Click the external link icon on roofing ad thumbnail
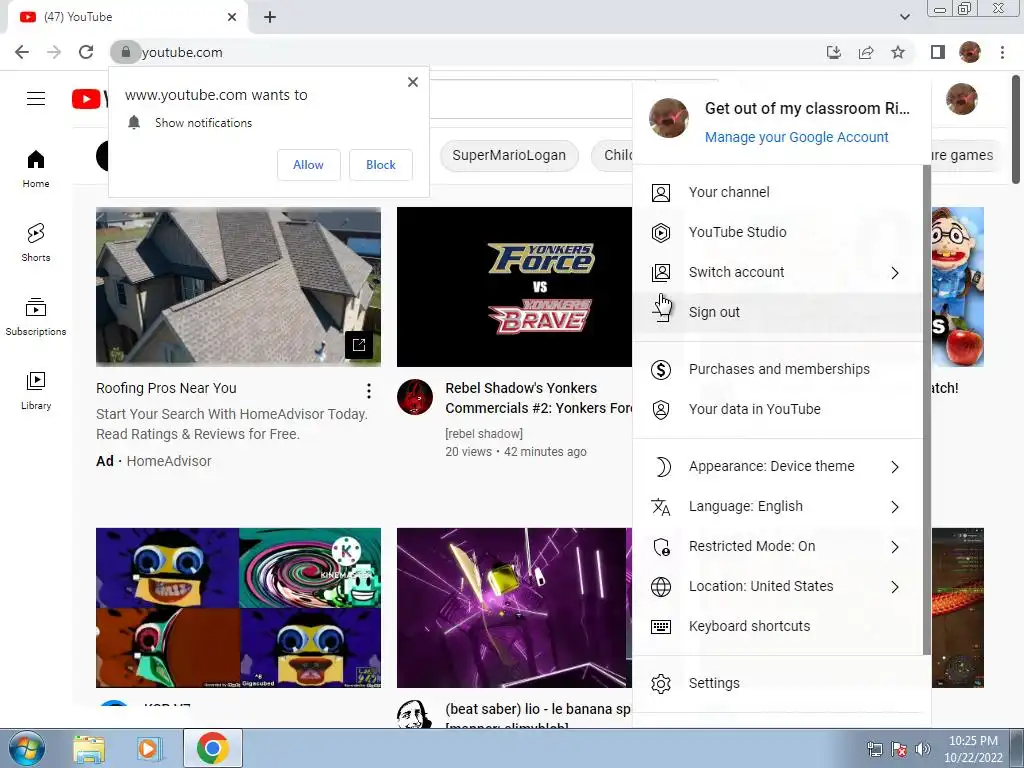 (x=359, y=345)
